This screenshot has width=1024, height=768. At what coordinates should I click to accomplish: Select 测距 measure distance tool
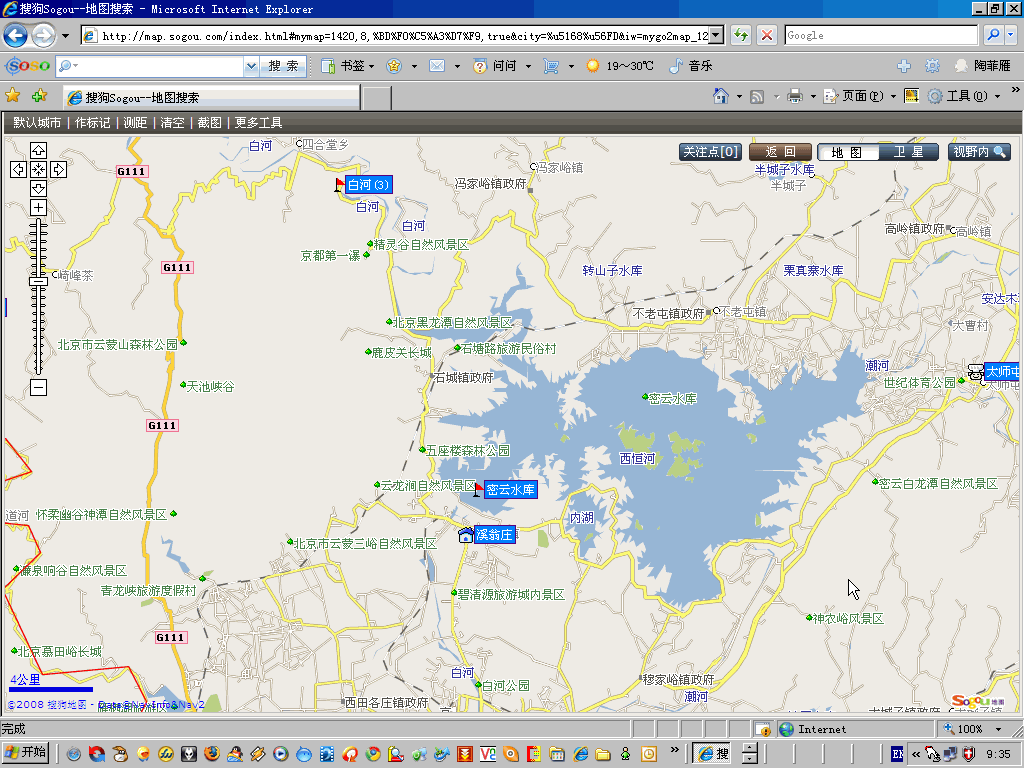click(x=135, y=123)
